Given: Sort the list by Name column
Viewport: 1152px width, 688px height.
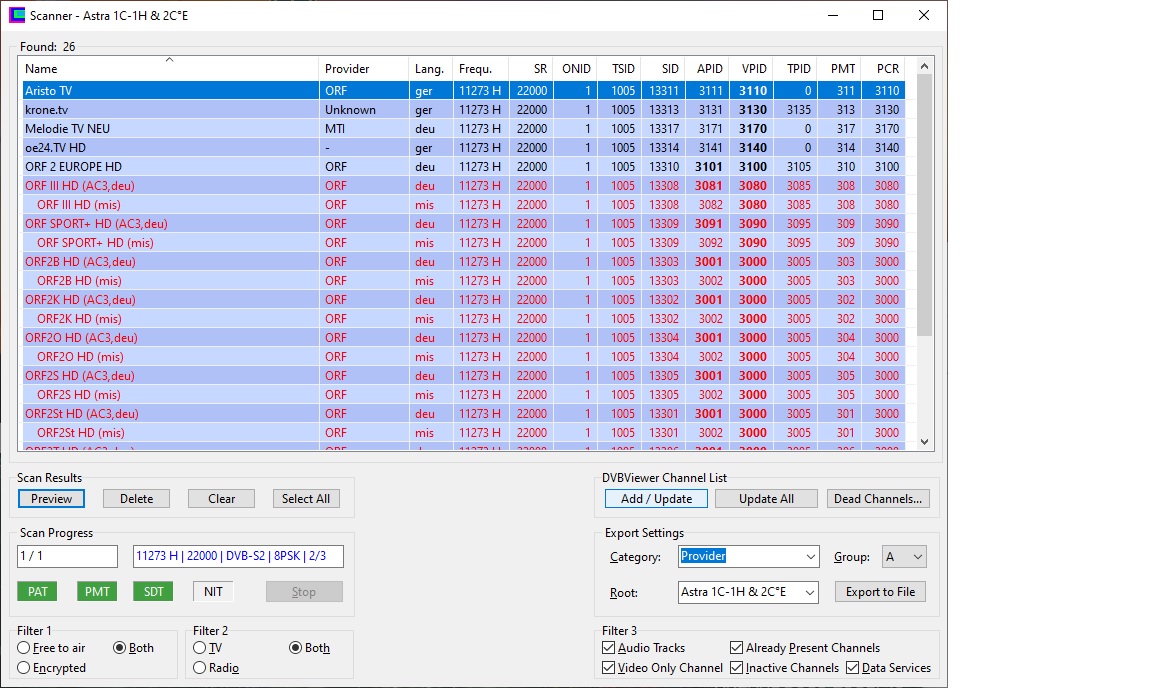Looking at the screenshot, I should [168, 68].
